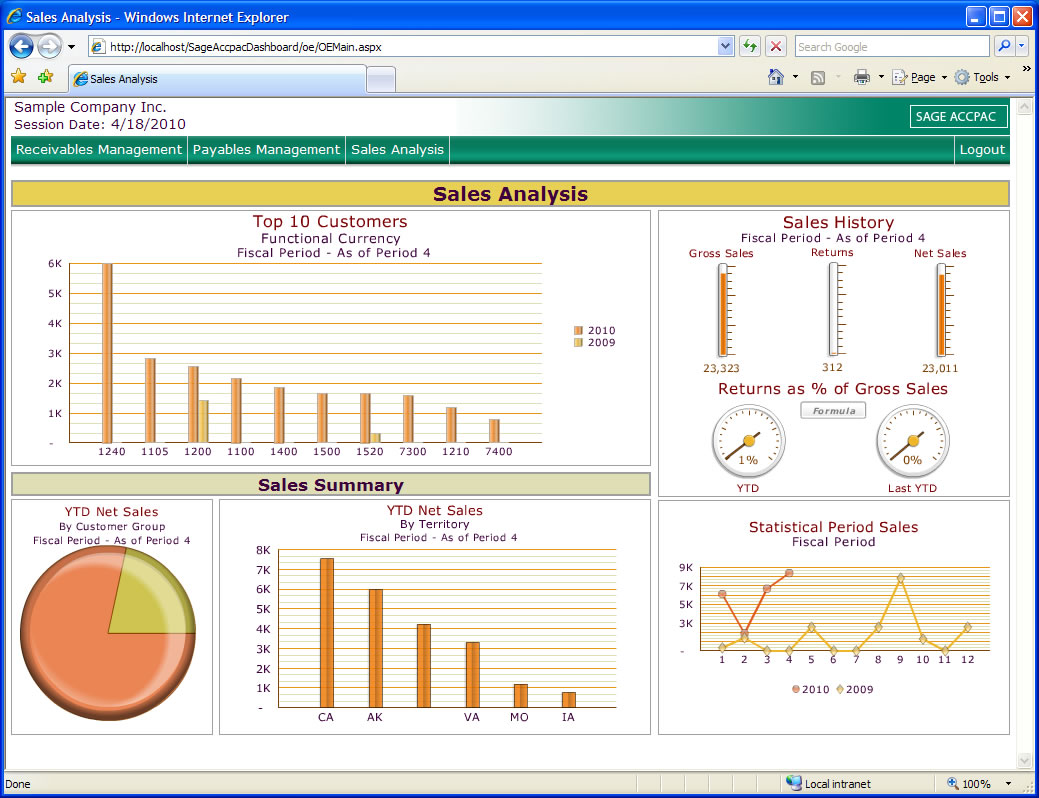This screenshot has width=1039, height=798.
Task: Click the Print icon in toolbar
Action: pos(861,77)
